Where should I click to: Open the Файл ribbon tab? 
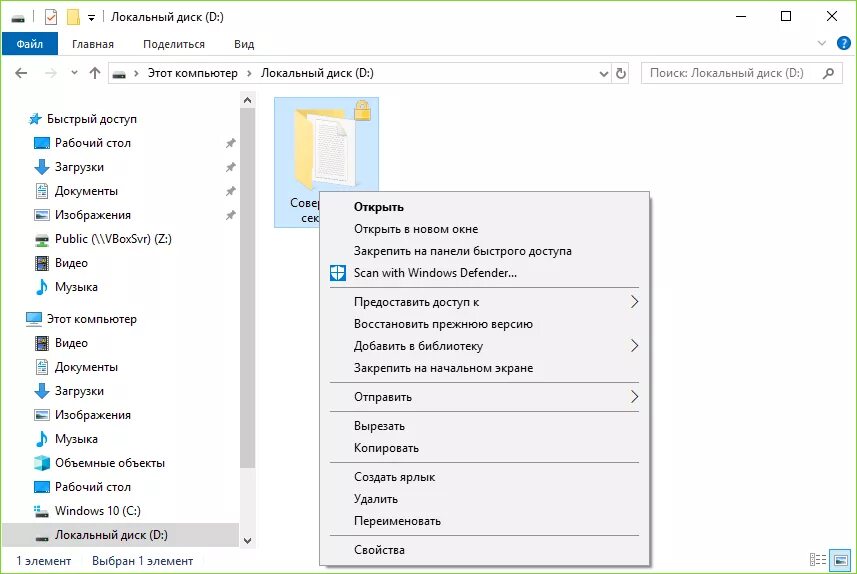(30, 44)
